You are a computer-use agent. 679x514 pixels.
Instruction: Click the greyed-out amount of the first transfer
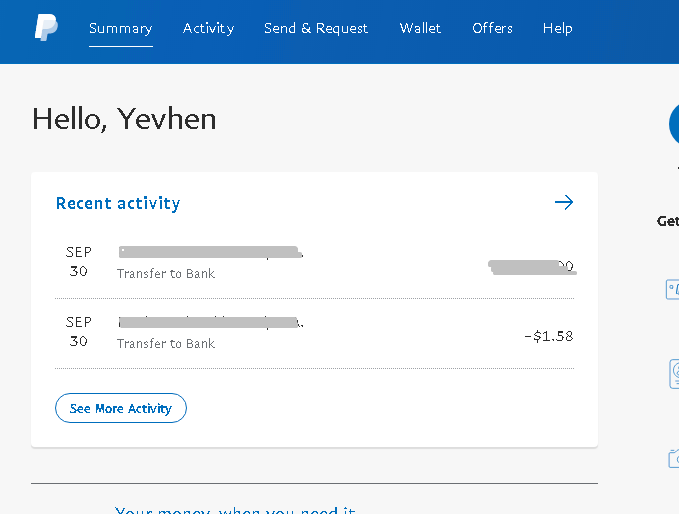(531, 266)
